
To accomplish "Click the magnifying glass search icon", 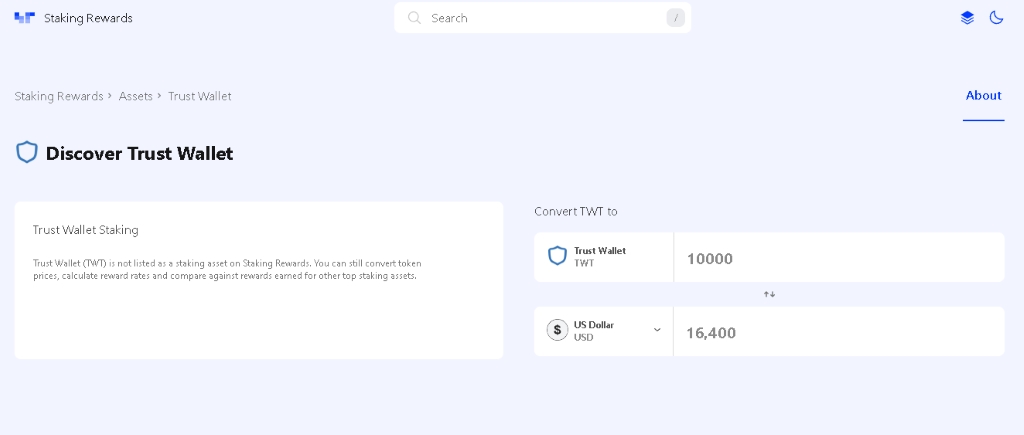I will pyautogui.click(x=414, y=18).
